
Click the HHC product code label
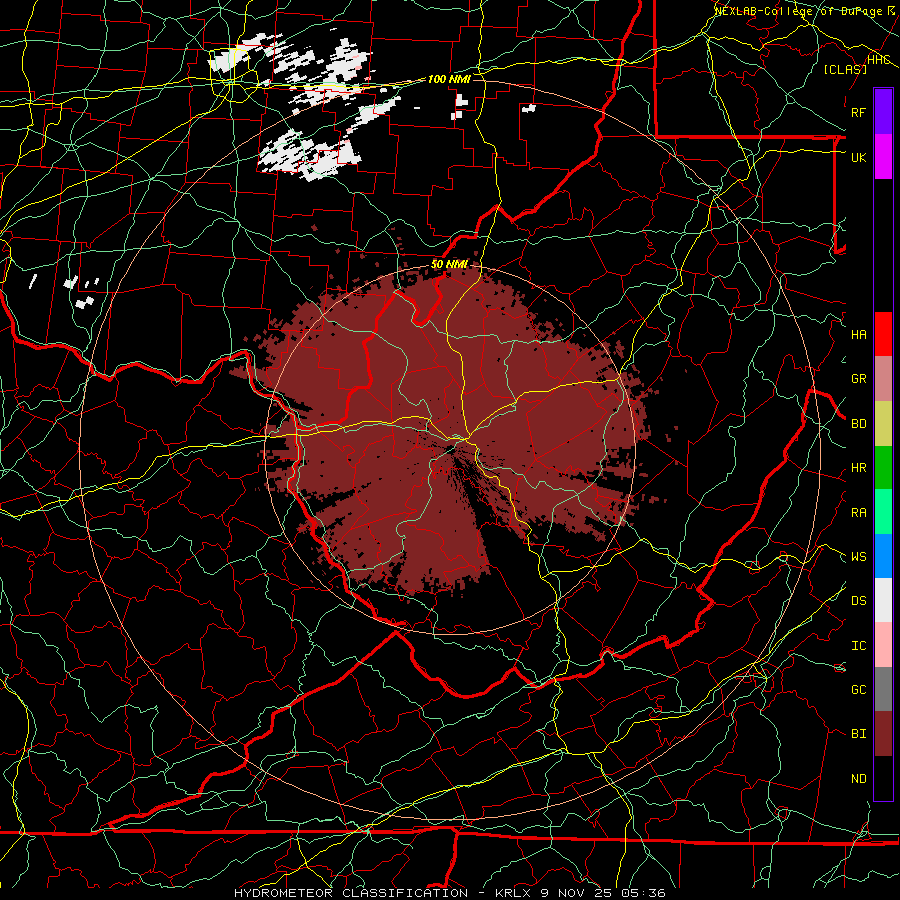(879, 60)
